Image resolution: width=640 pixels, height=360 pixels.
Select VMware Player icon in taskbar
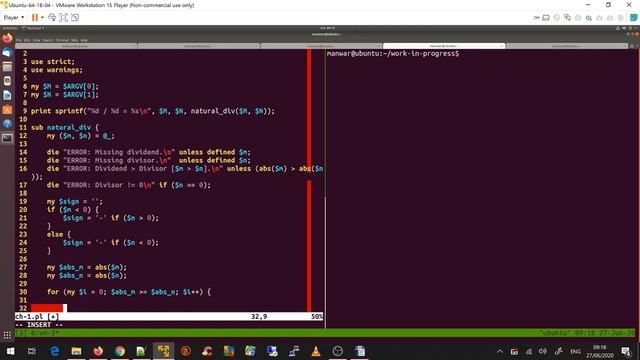tap(163, 351)
